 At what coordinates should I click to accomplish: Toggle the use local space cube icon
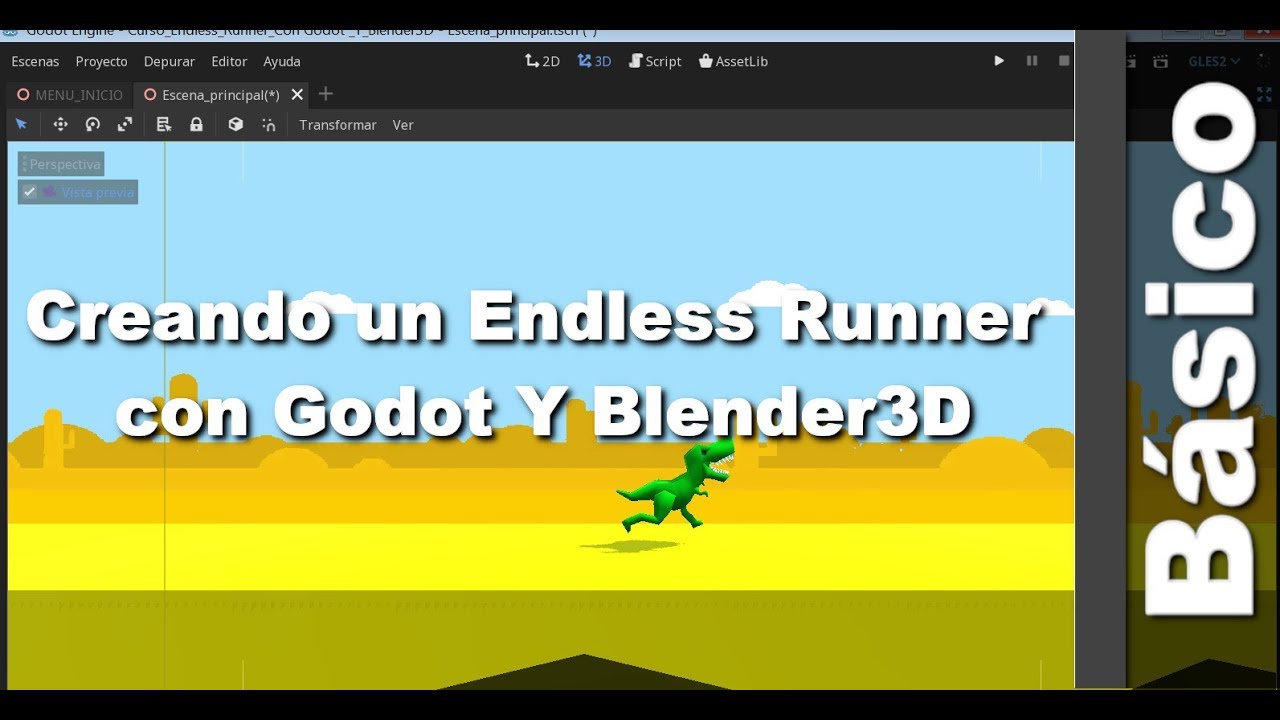[235, 124]
